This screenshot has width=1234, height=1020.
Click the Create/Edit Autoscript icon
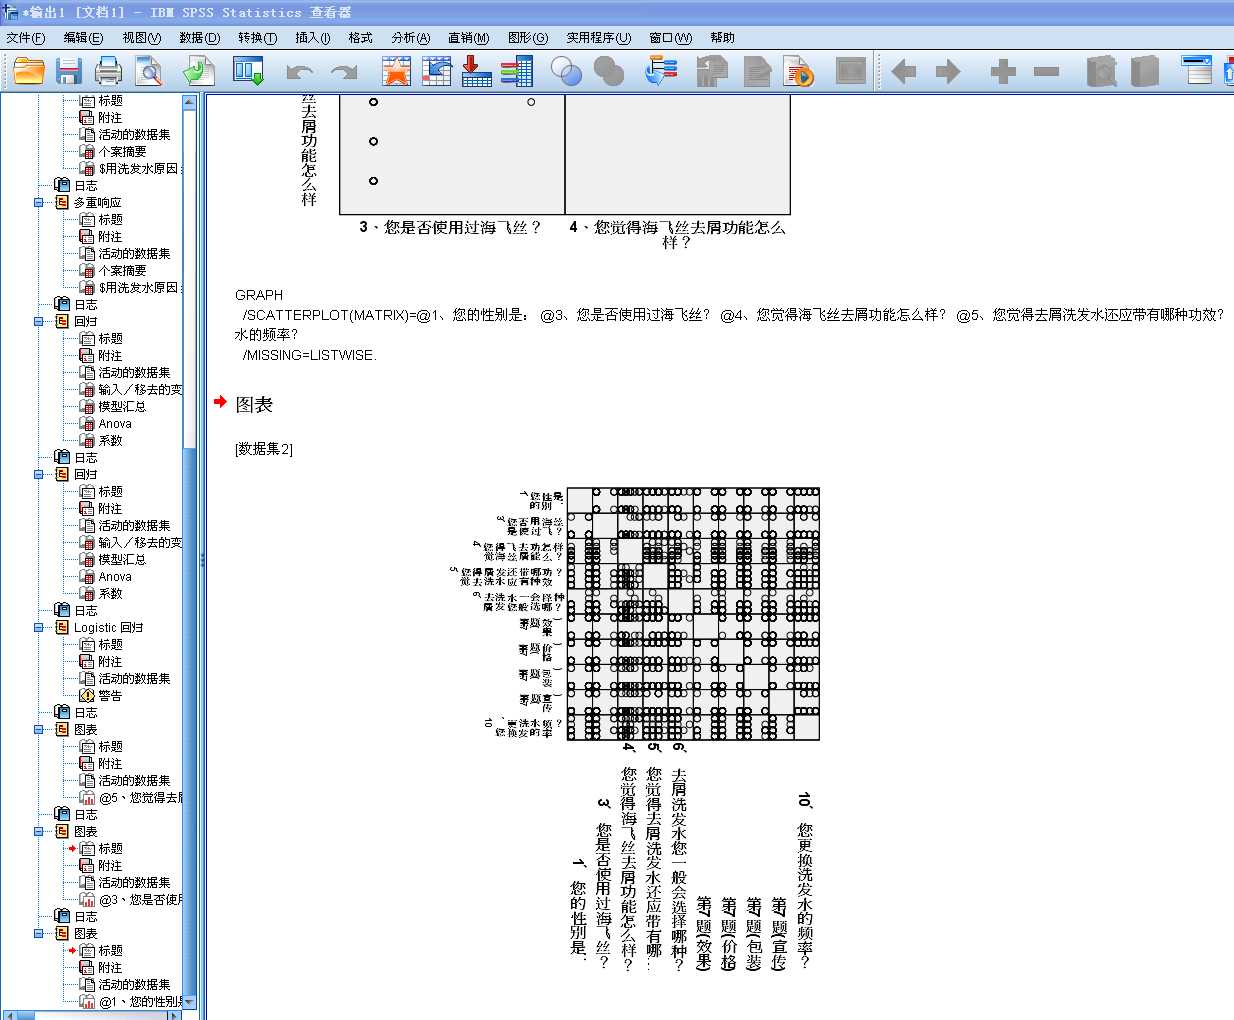point(757,71)
